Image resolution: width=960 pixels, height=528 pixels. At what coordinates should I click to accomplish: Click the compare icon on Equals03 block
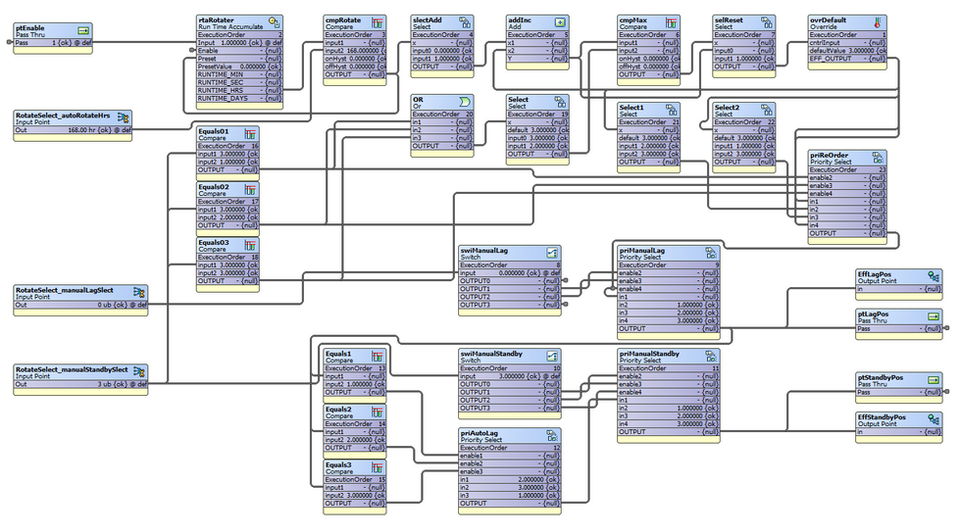(x=250, y=245)
